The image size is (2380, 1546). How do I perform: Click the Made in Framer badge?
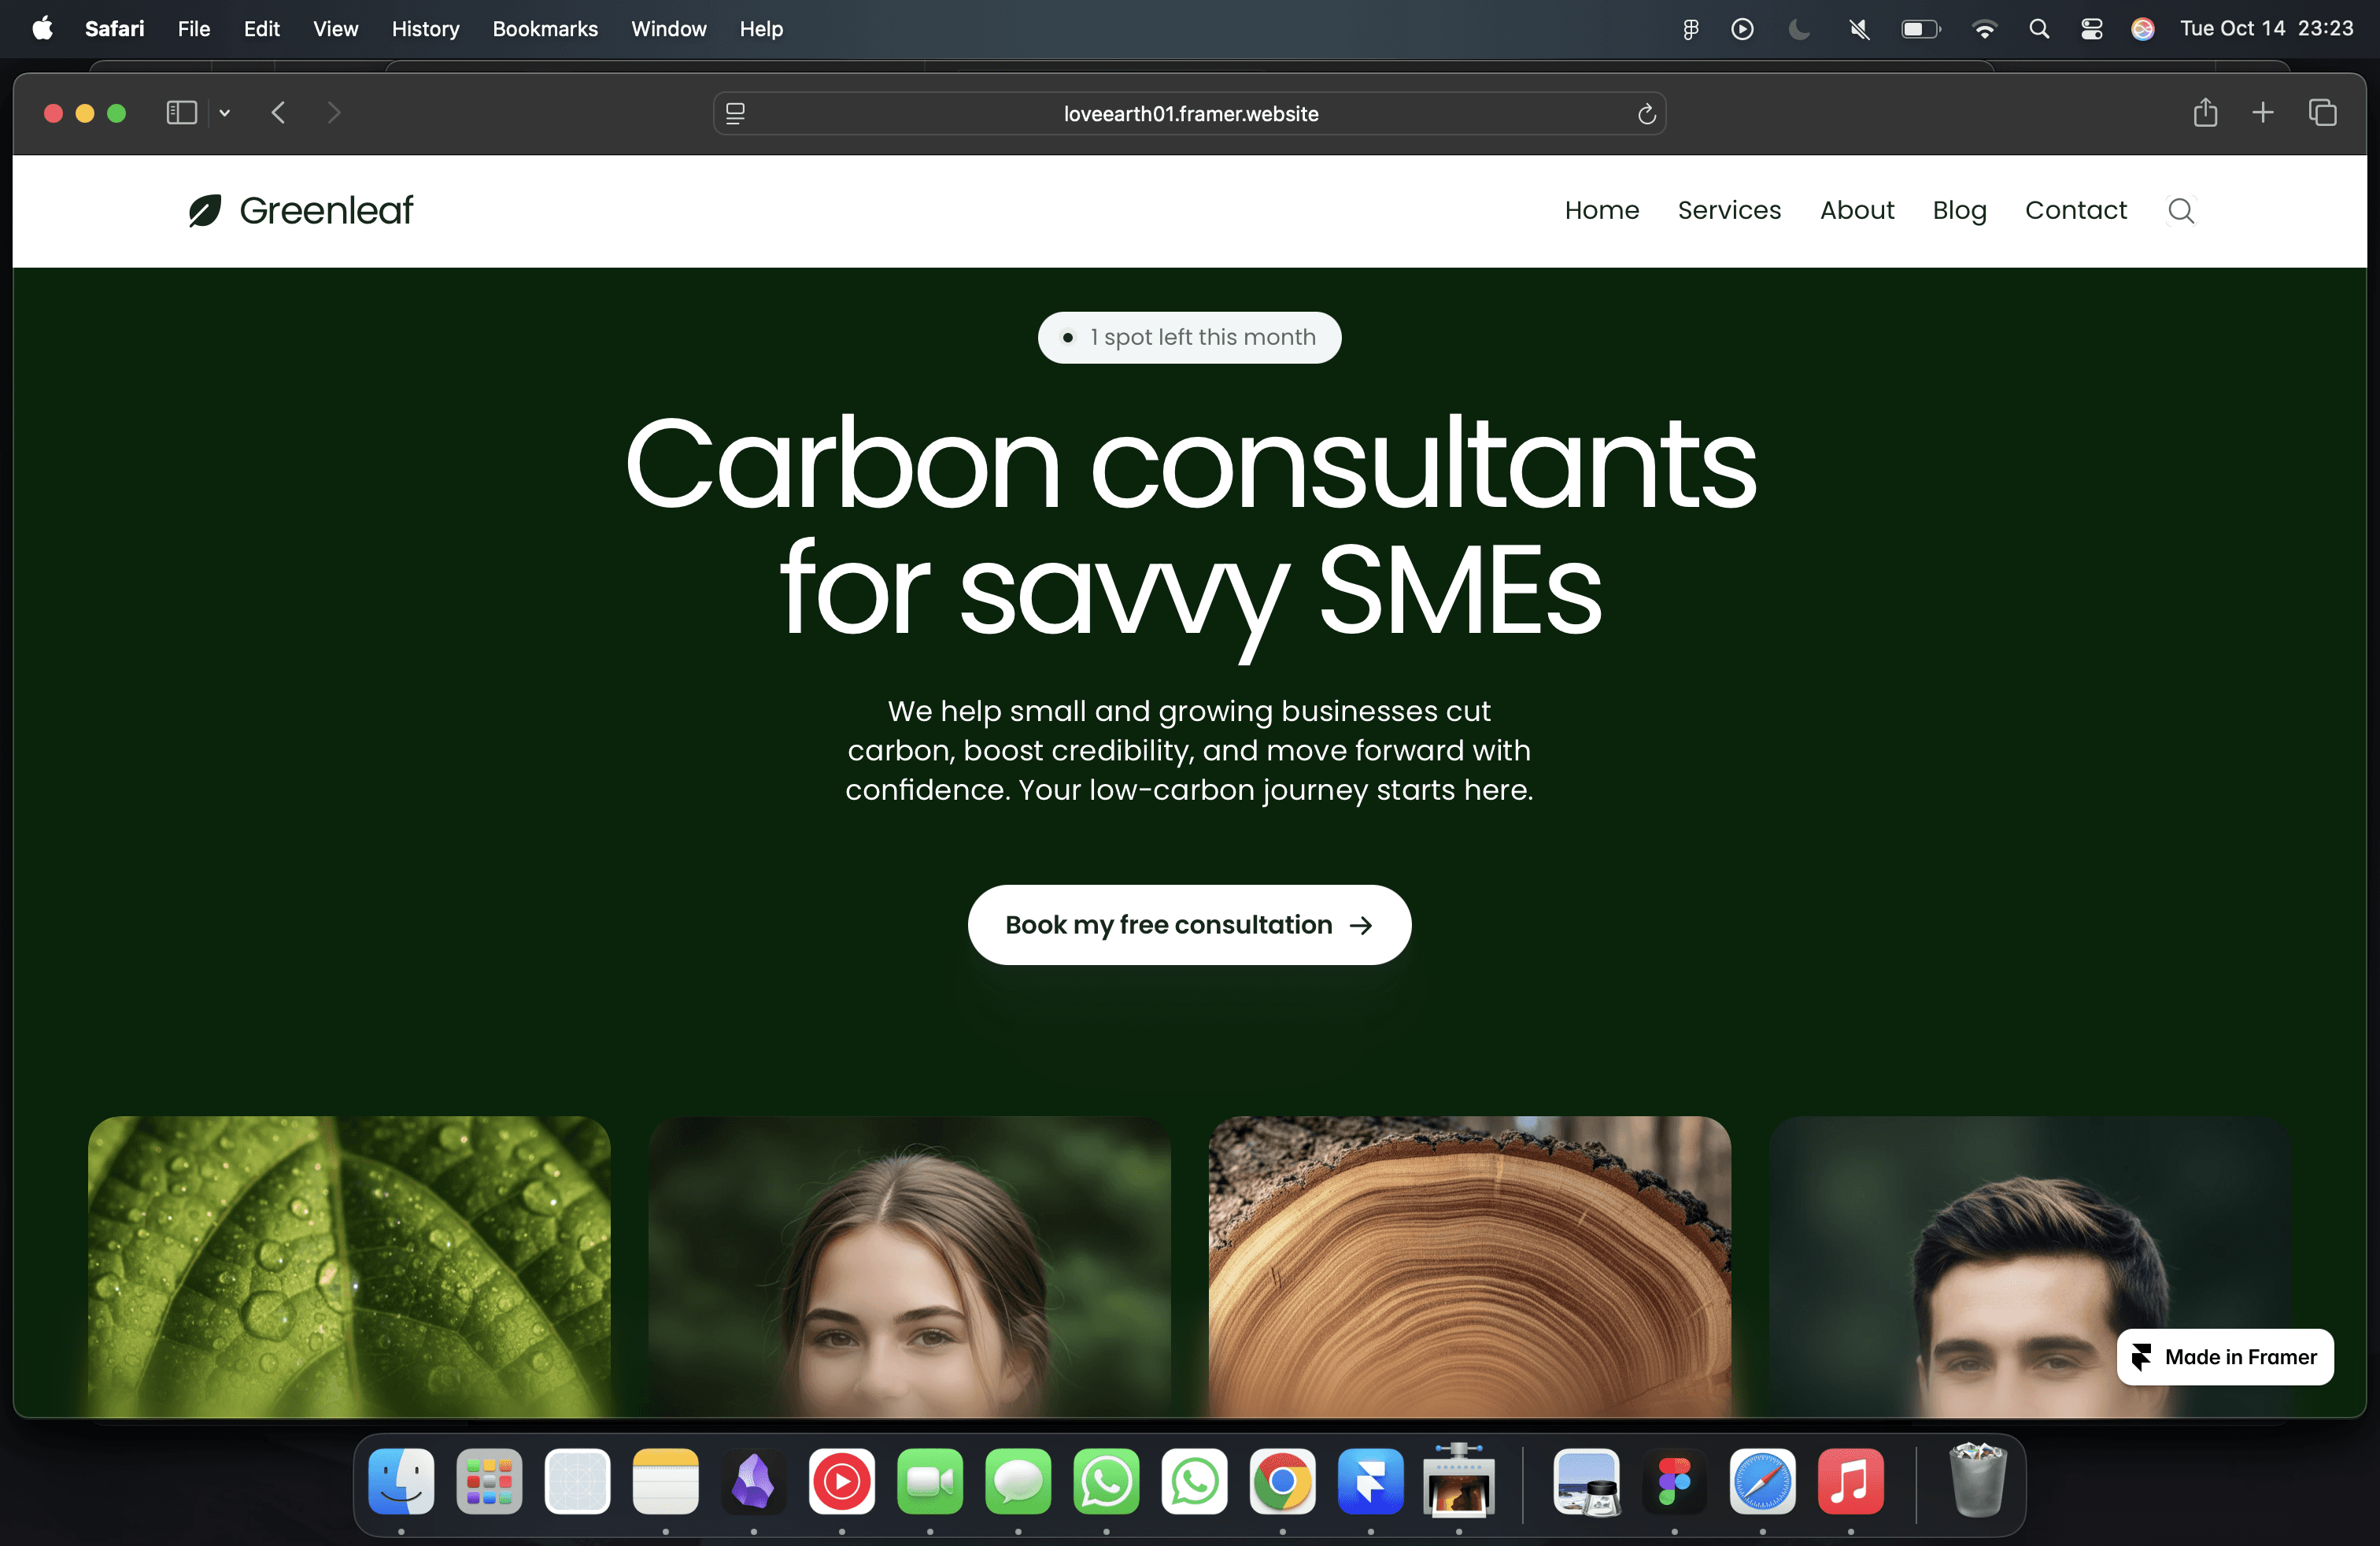[x=2225, y=1357]
